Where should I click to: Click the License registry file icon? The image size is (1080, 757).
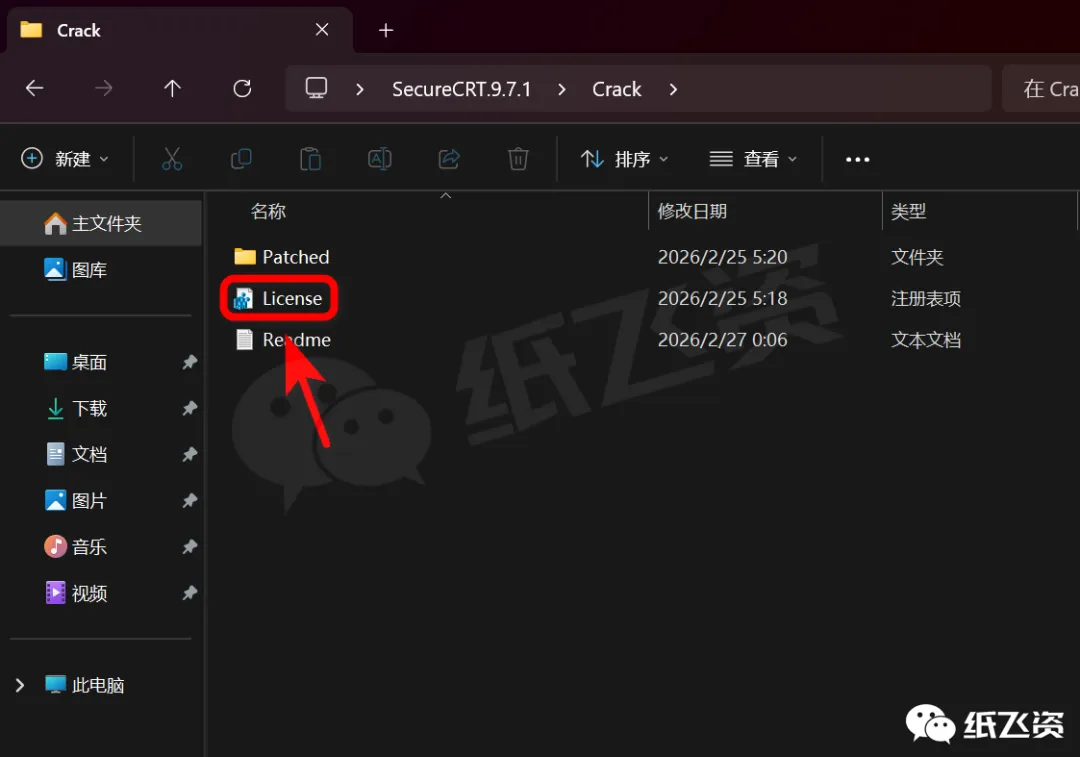click(243, 298)
